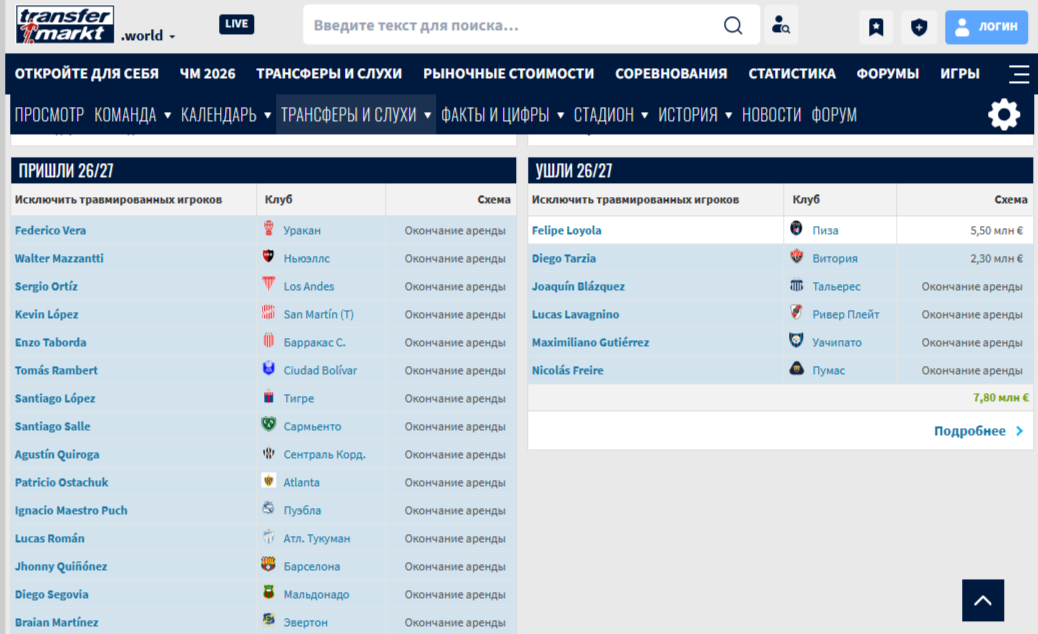Open ИГРЫ menu item
Viewport: 1038px width, 634px height.
coord(960,73)
